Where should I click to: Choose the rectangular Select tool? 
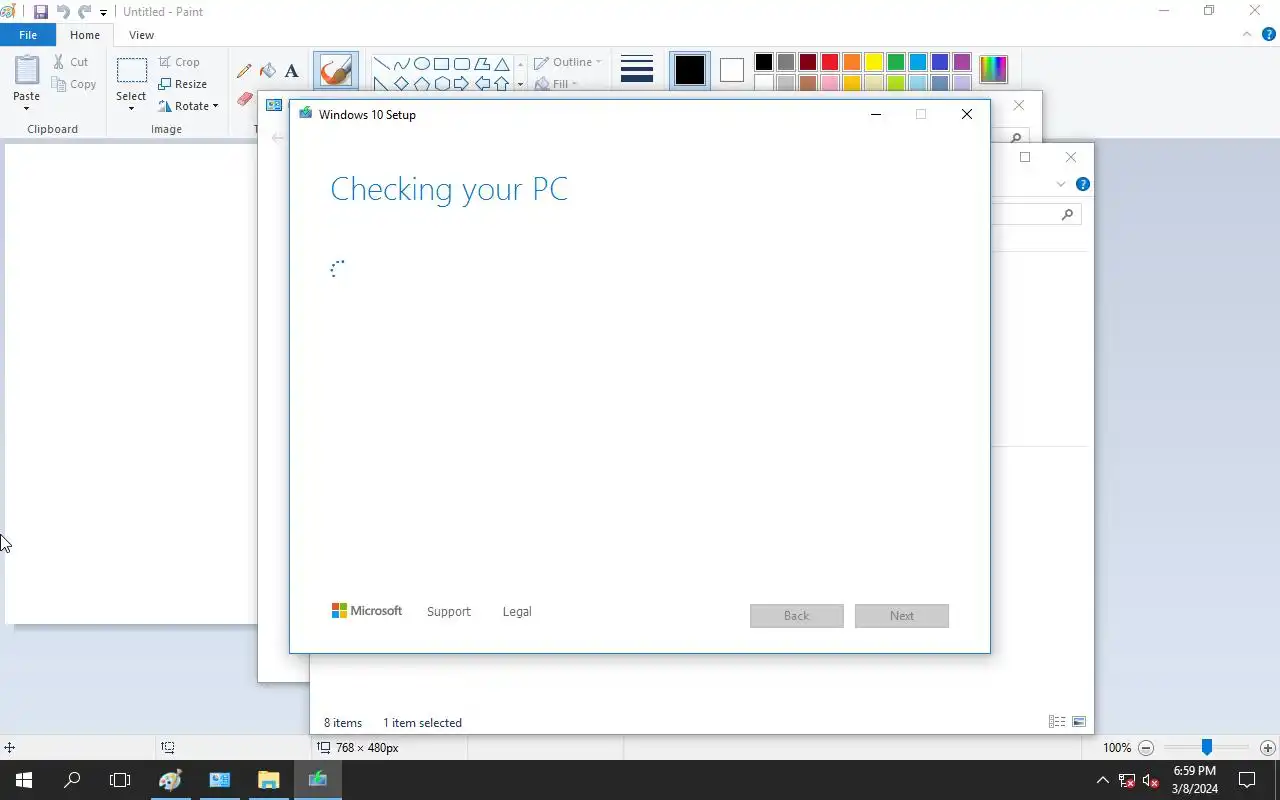131,71
